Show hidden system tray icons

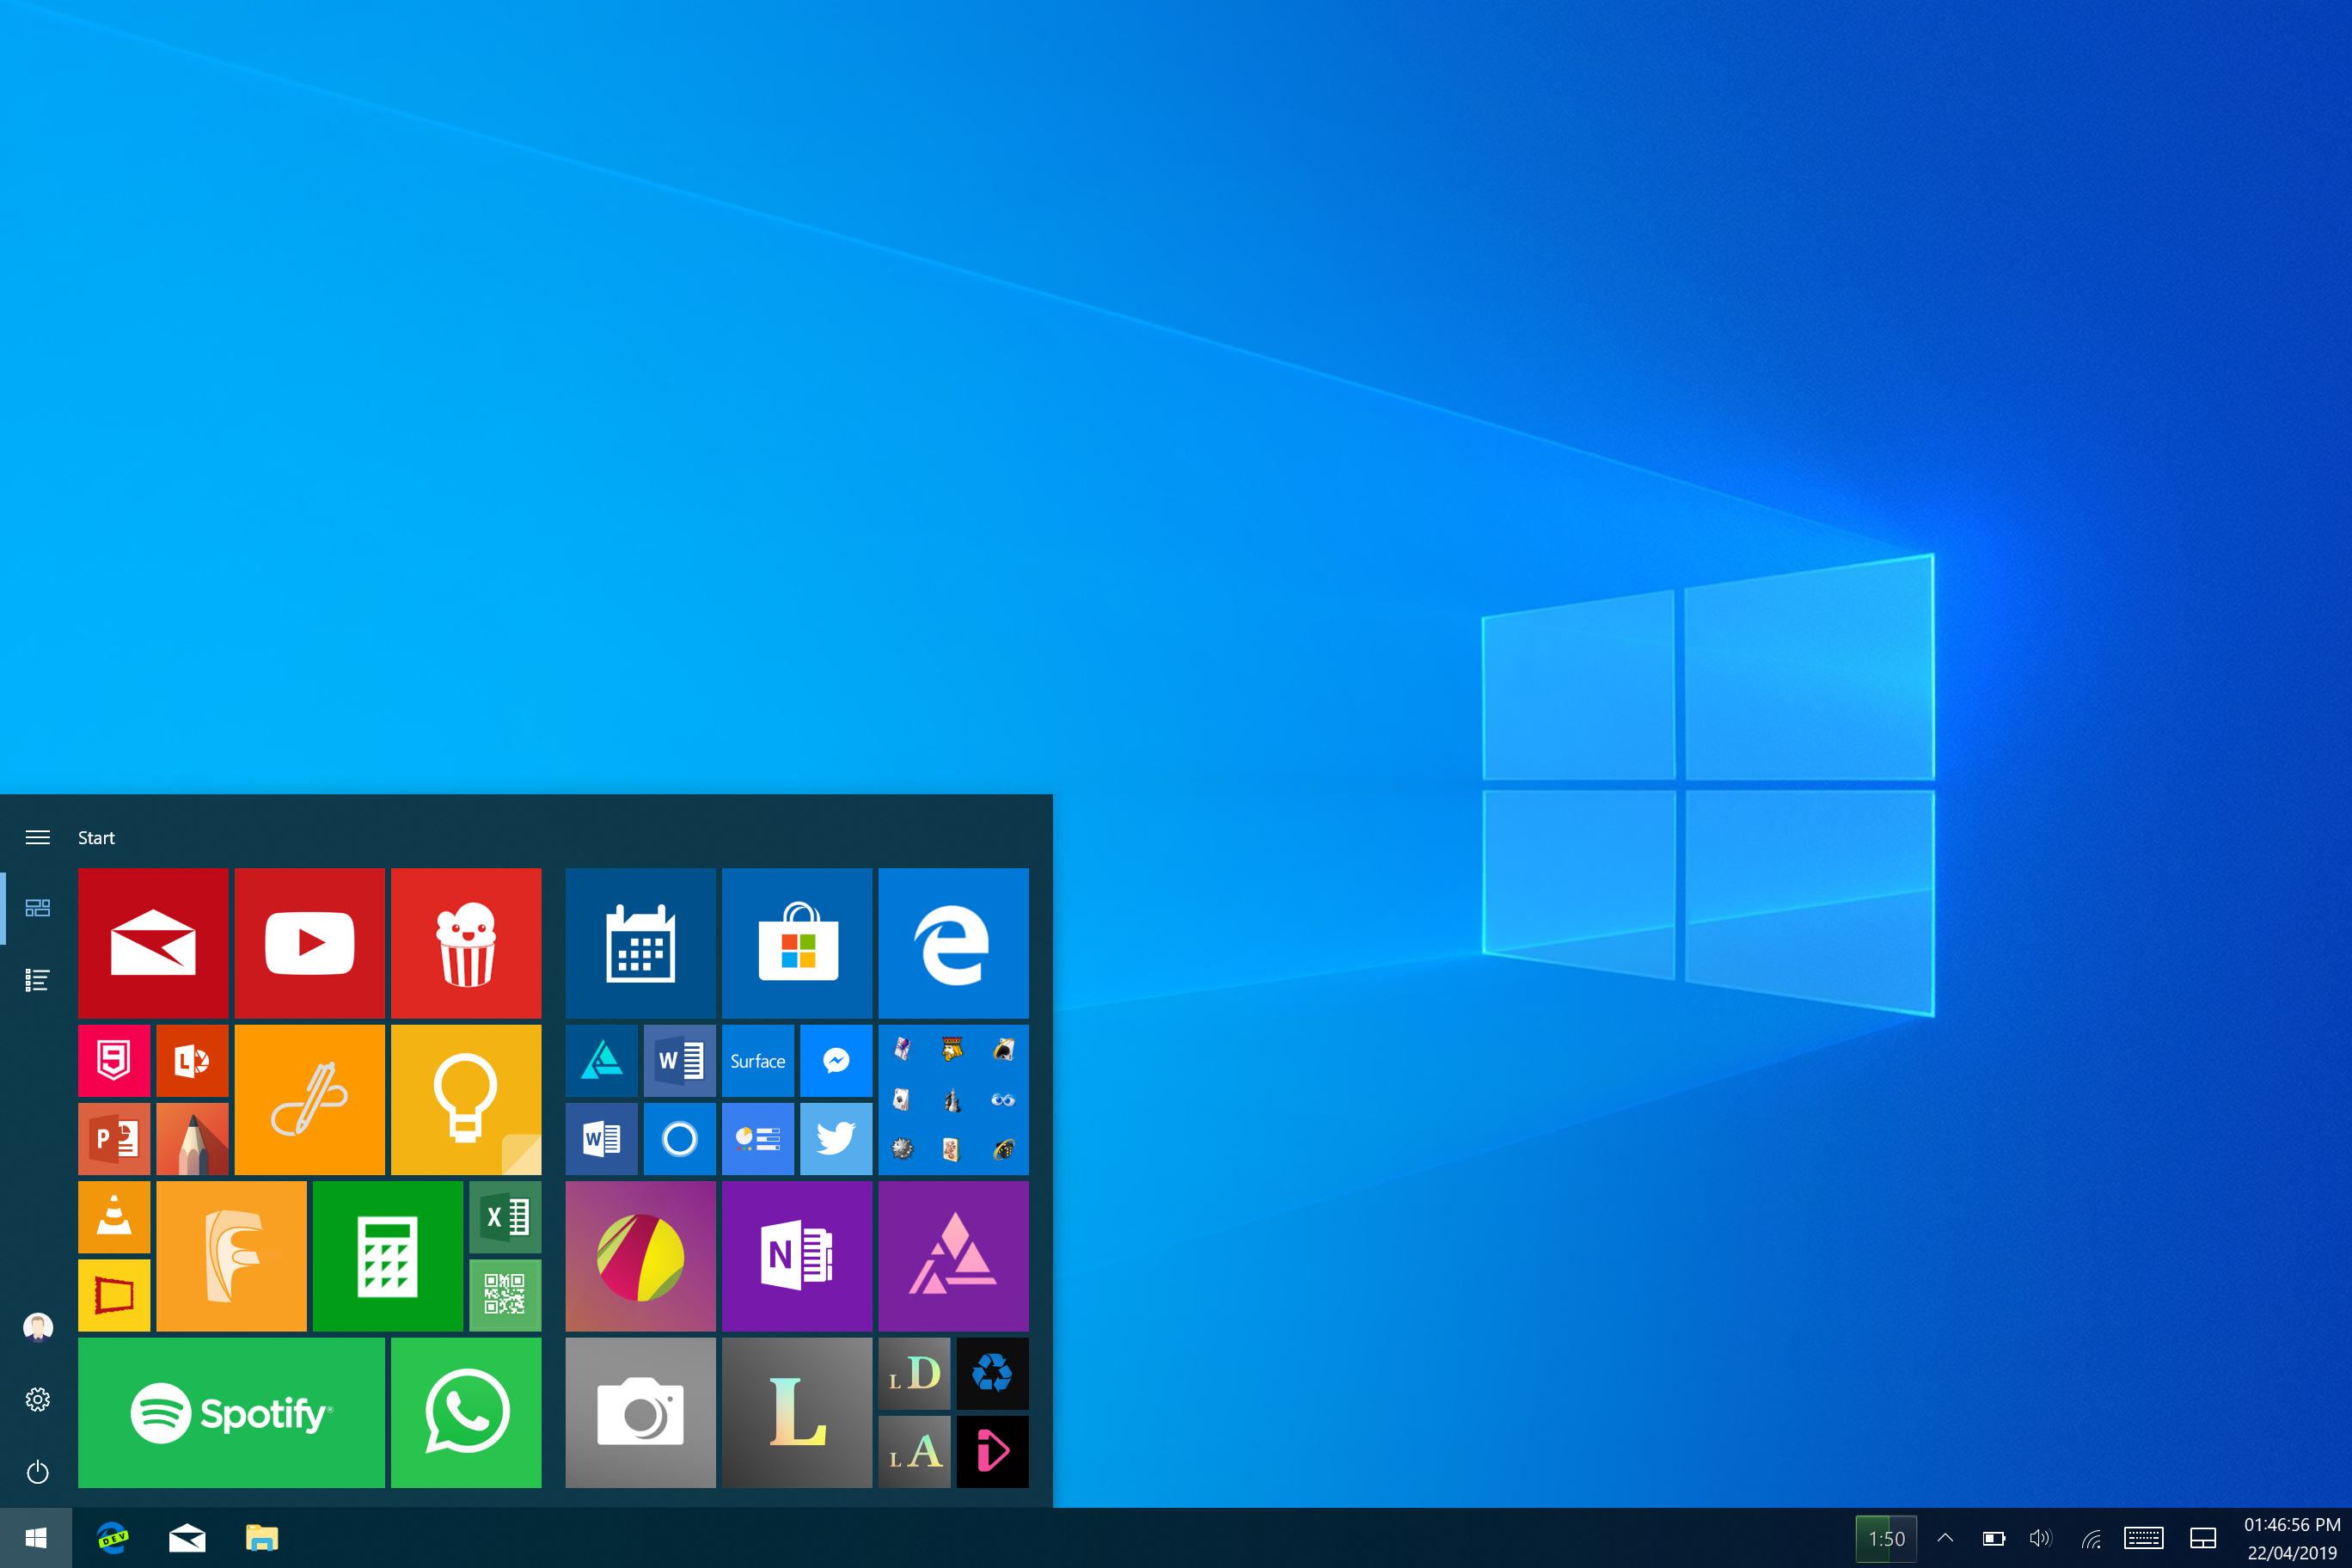[1945, 1538]
